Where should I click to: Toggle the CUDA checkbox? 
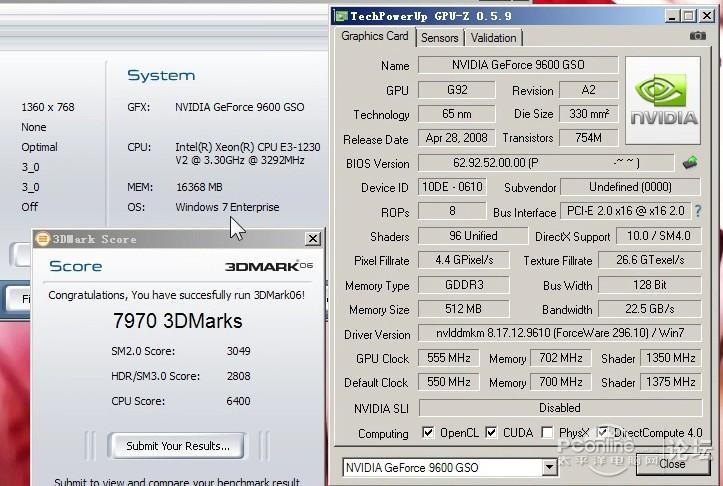tap(491, 433)
